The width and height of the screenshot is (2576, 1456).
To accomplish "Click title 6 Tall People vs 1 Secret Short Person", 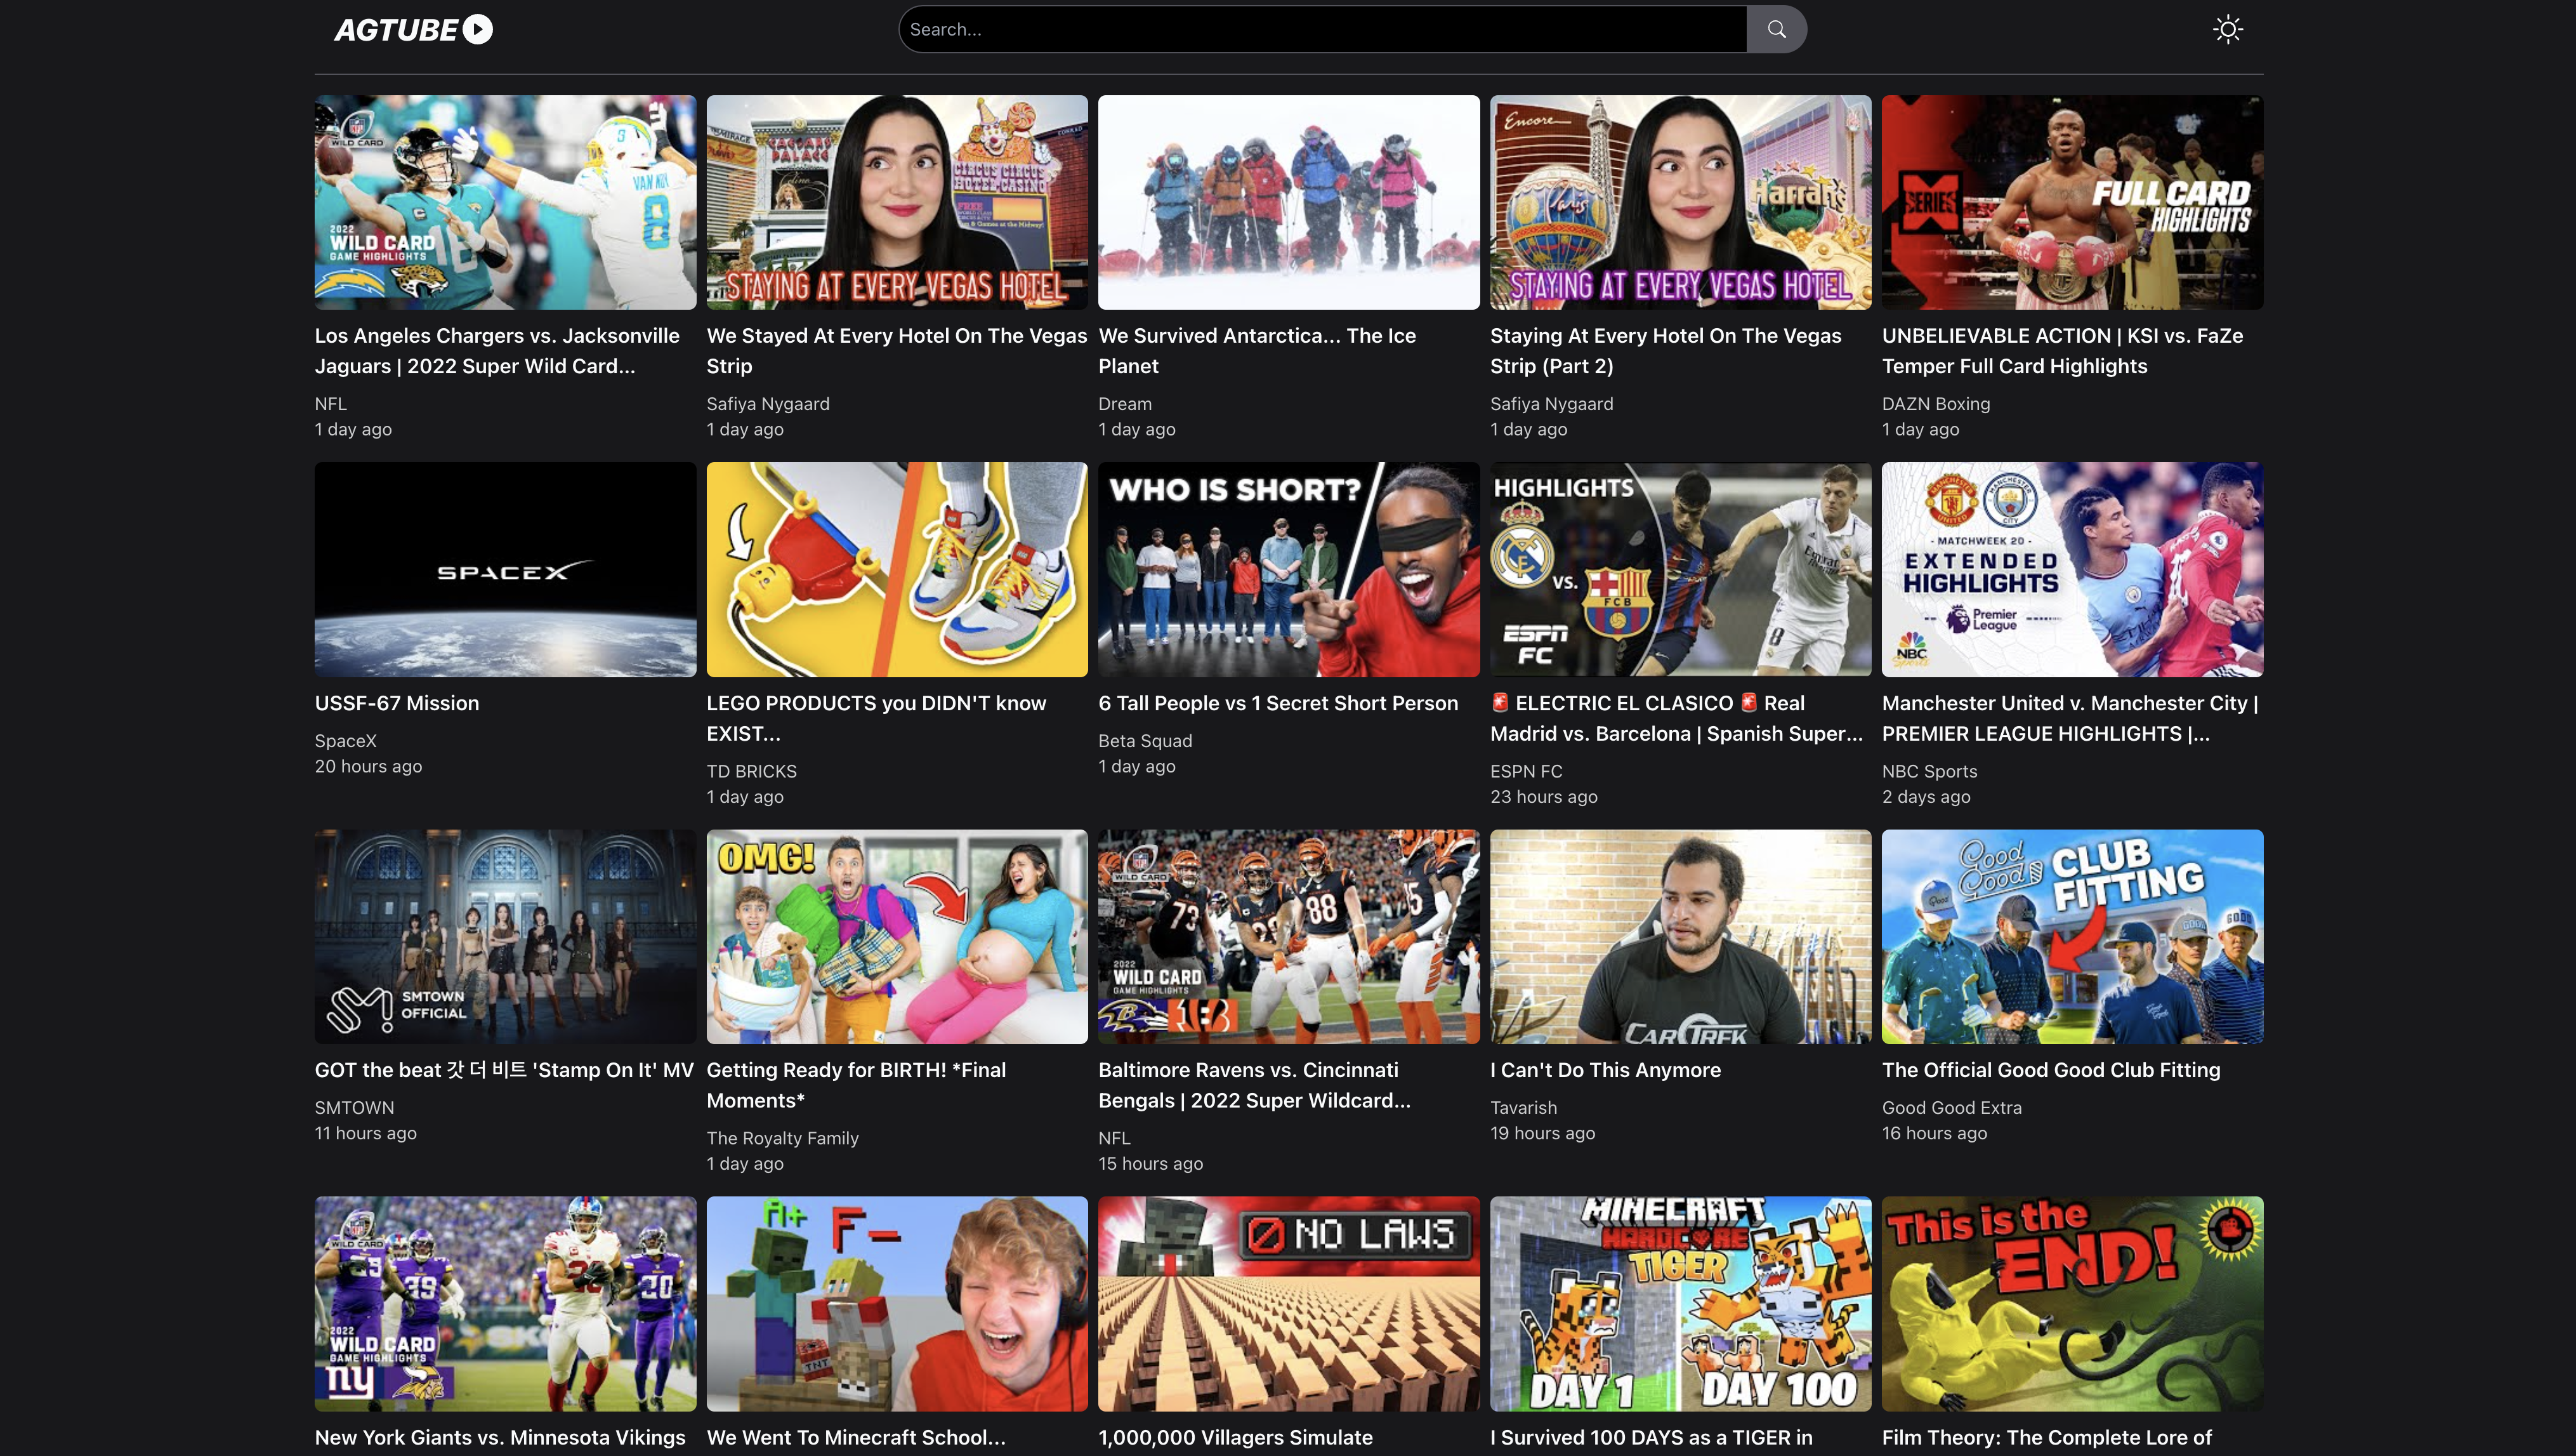I will (1278, 703).
